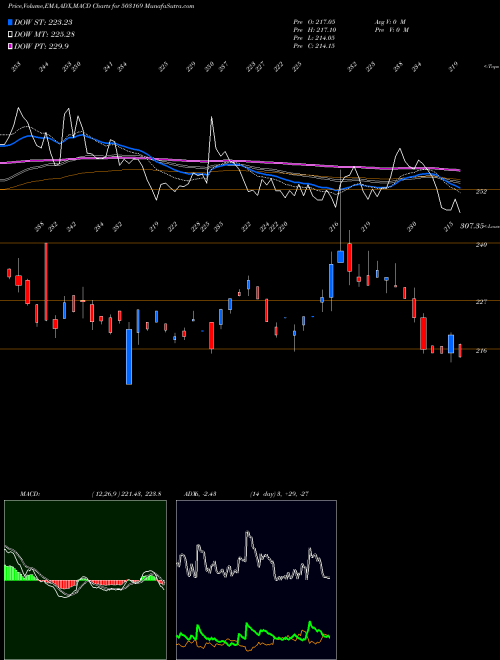Click the Pre V volume text
This screenshot has width=500, height=660.
click(391, 29)
